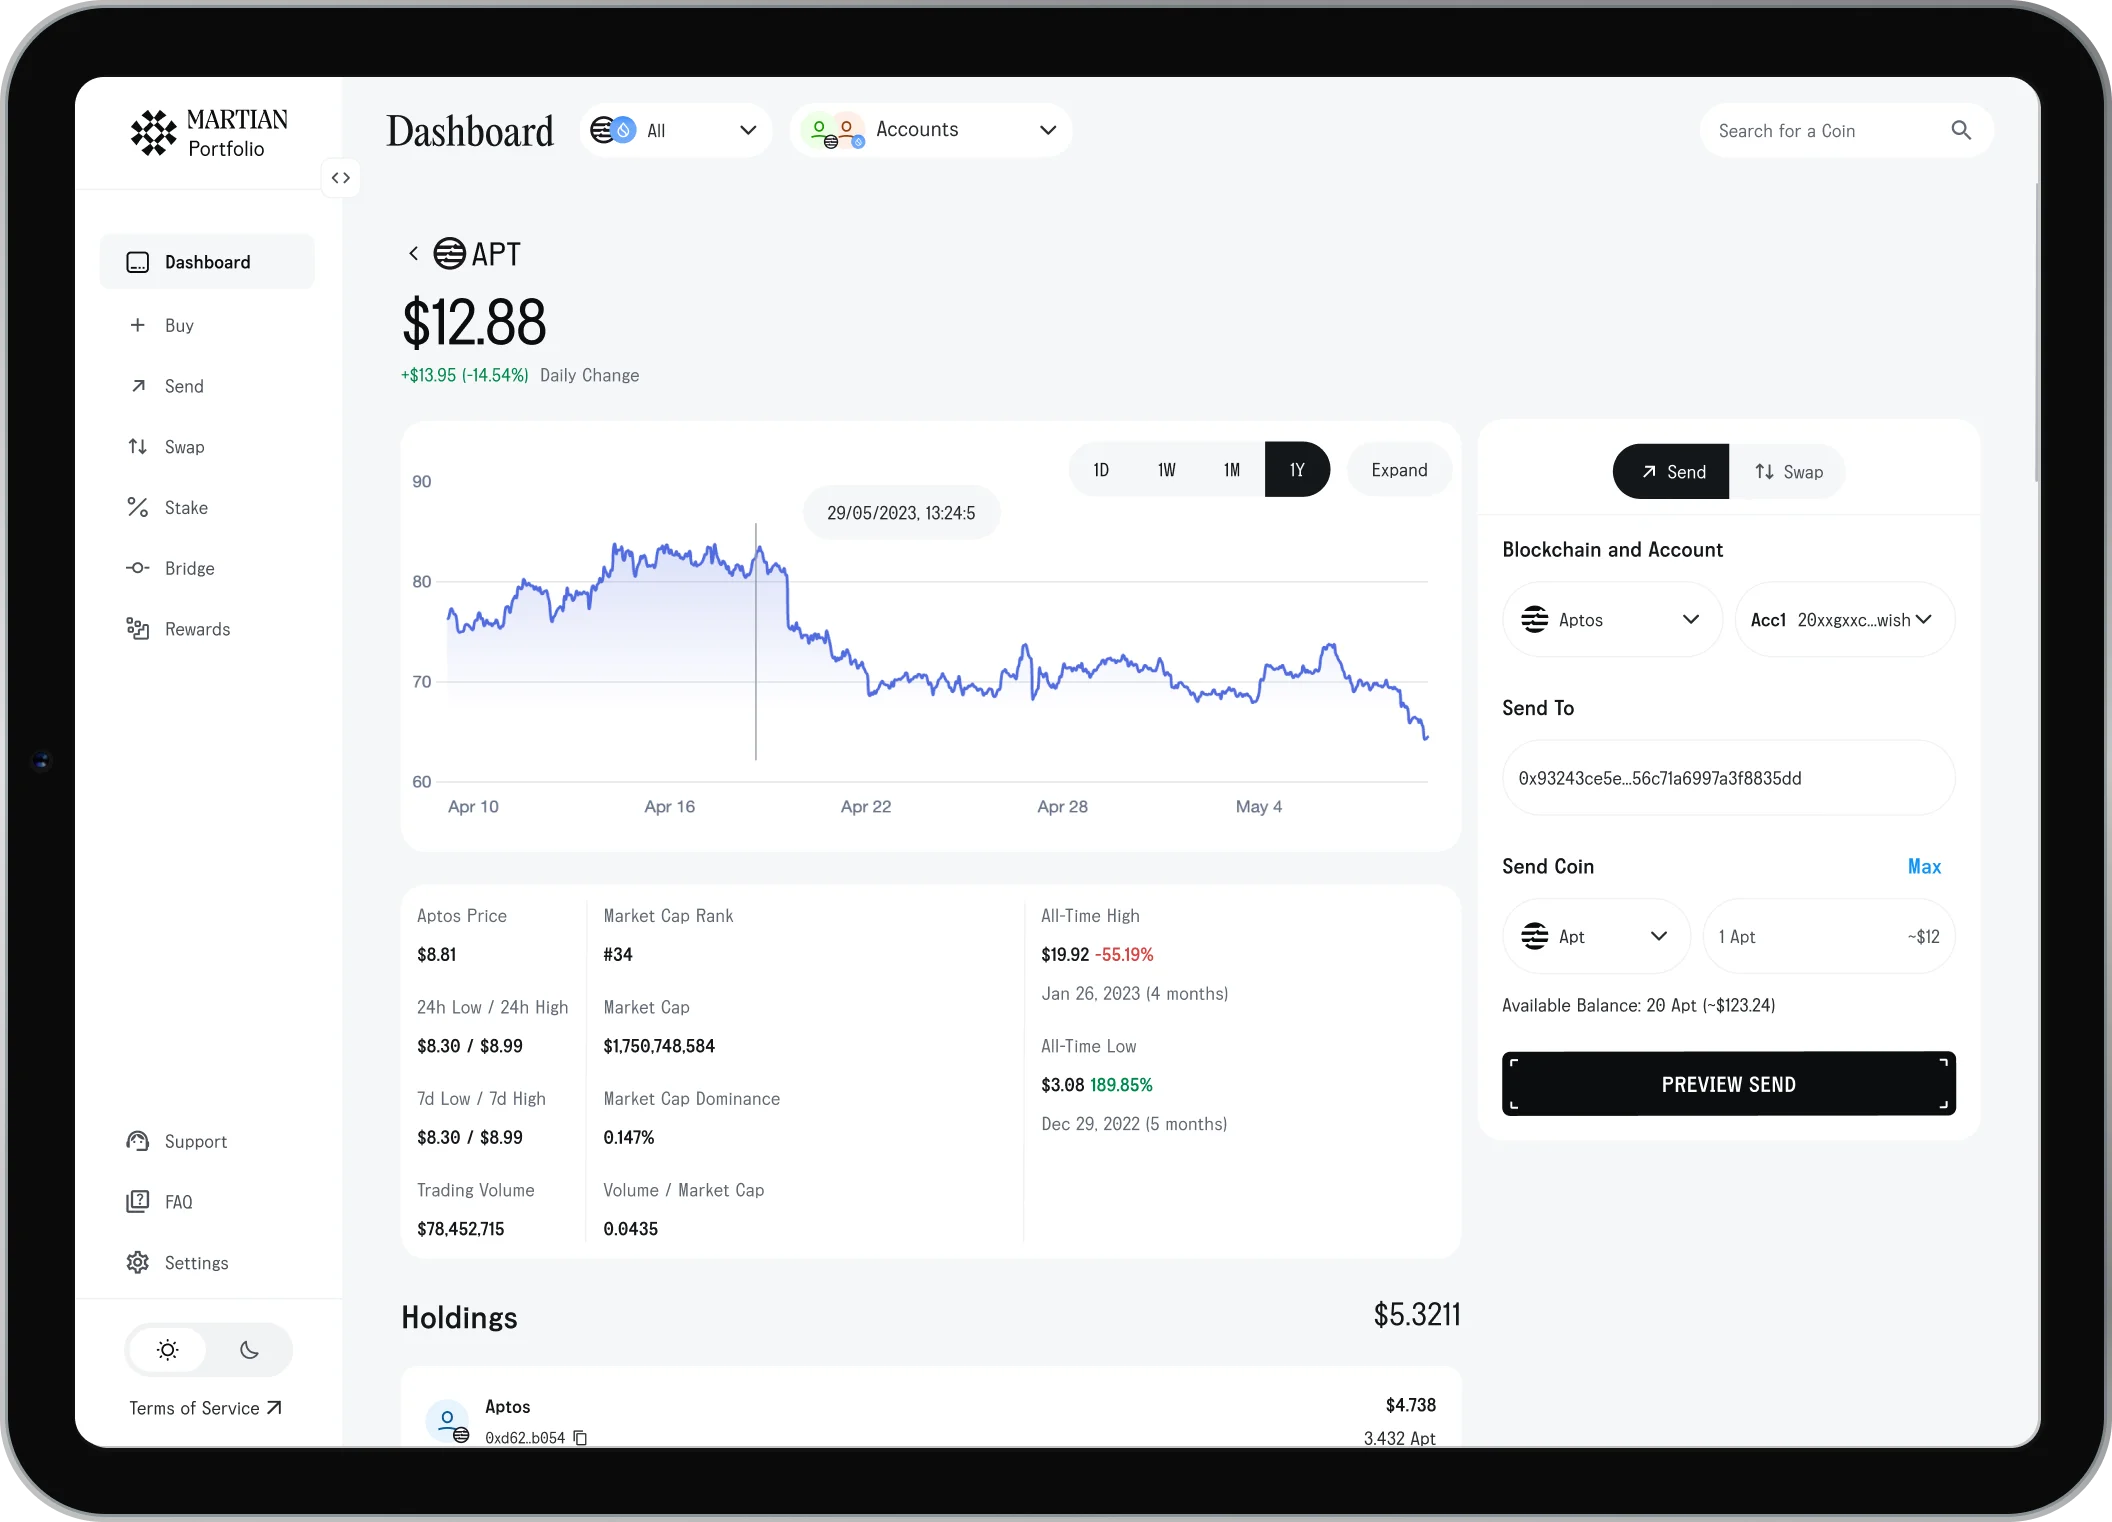The width and height of the screenshot is (2112, 1522).
Task: Select the 1Y chart timeframe tab
Action: [1297, 471]
